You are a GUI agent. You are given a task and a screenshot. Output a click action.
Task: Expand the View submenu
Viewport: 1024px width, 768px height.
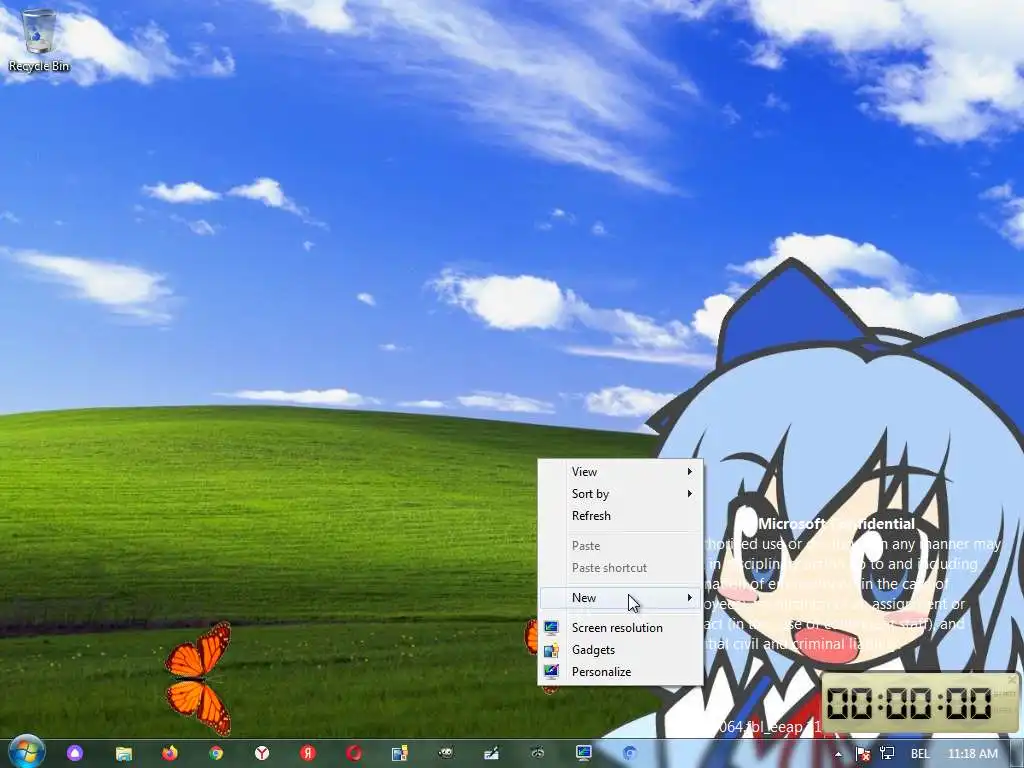point(620,472)
